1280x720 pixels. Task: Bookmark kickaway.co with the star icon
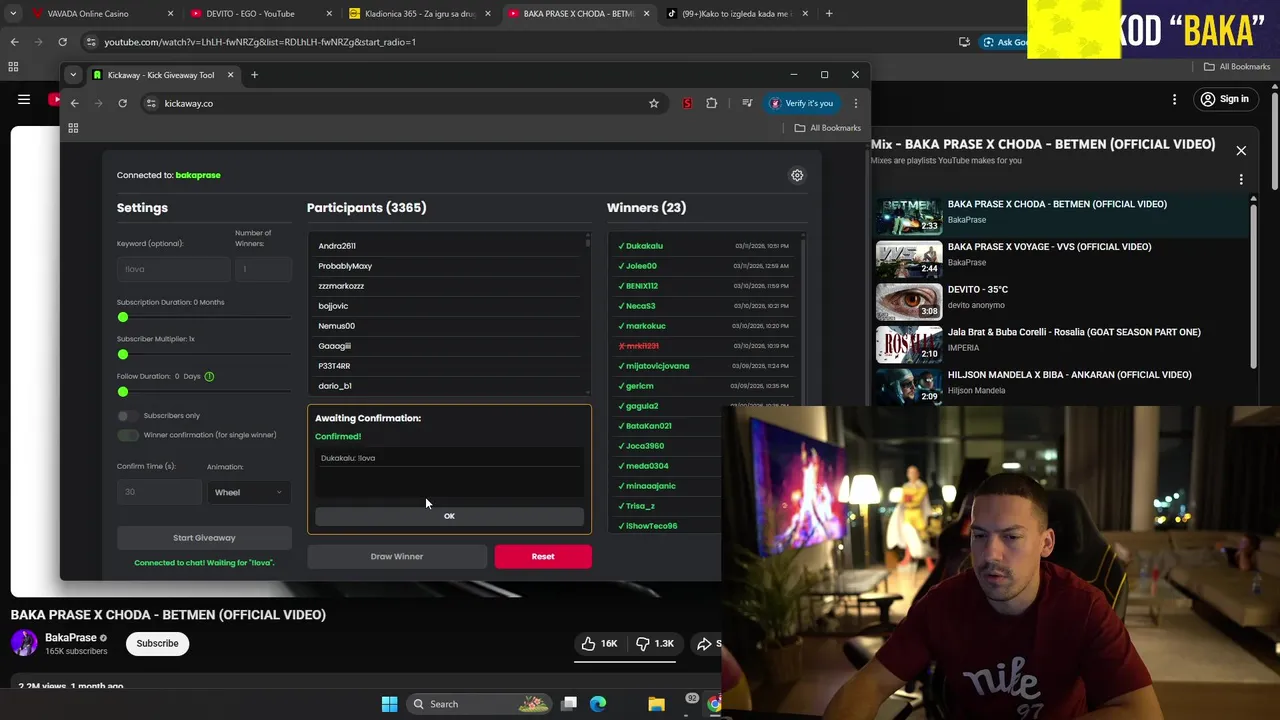tap(654, 103)
